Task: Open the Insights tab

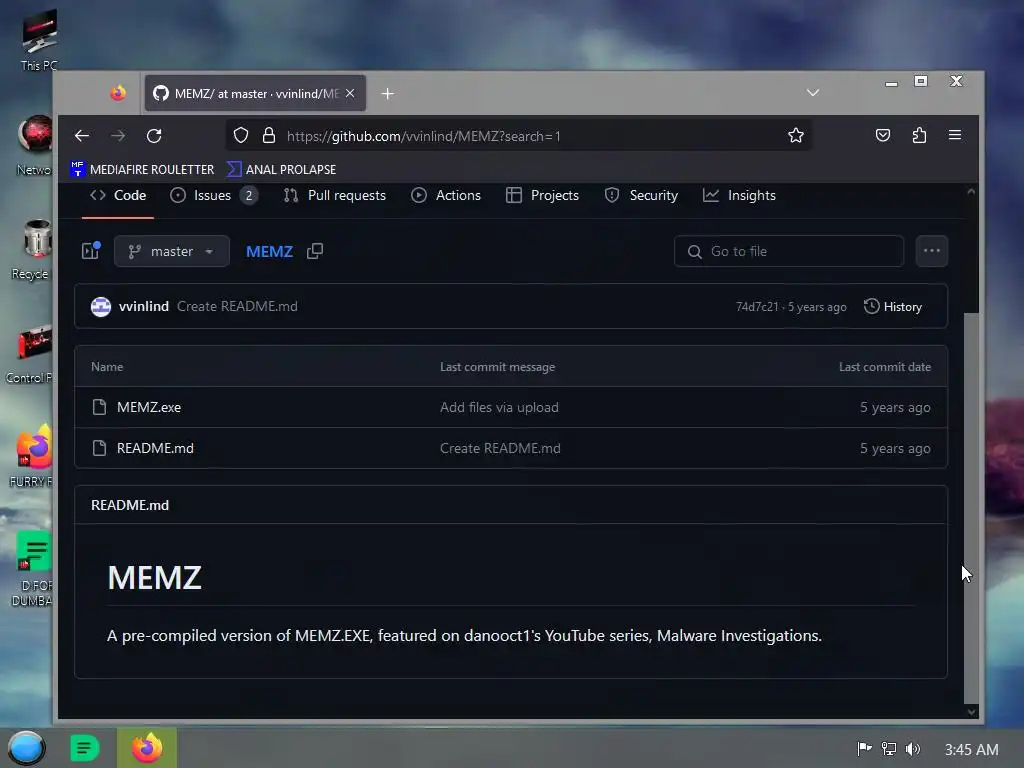Action: click(739, 195)
